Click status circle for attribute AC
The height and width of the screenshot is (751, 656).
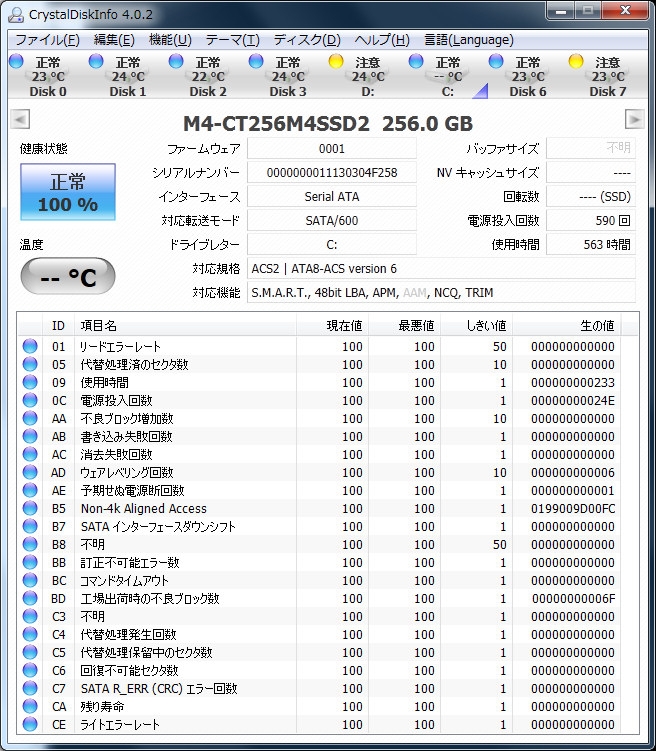(30, 454)
